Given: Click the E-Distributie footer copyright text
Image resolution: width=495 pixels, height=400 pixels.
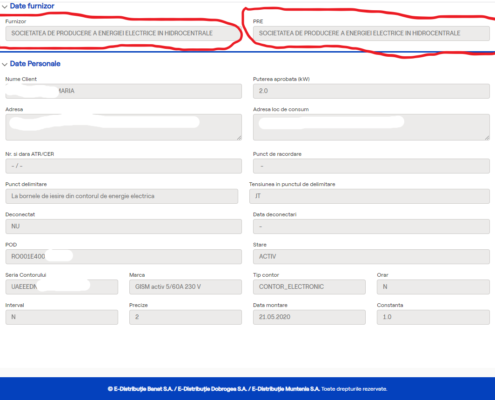Looking at the screenshot, I should coord(247,389).
